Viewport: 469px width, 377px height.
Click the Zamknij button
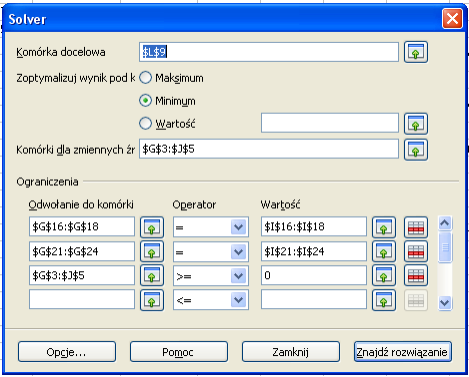(291, 352)
